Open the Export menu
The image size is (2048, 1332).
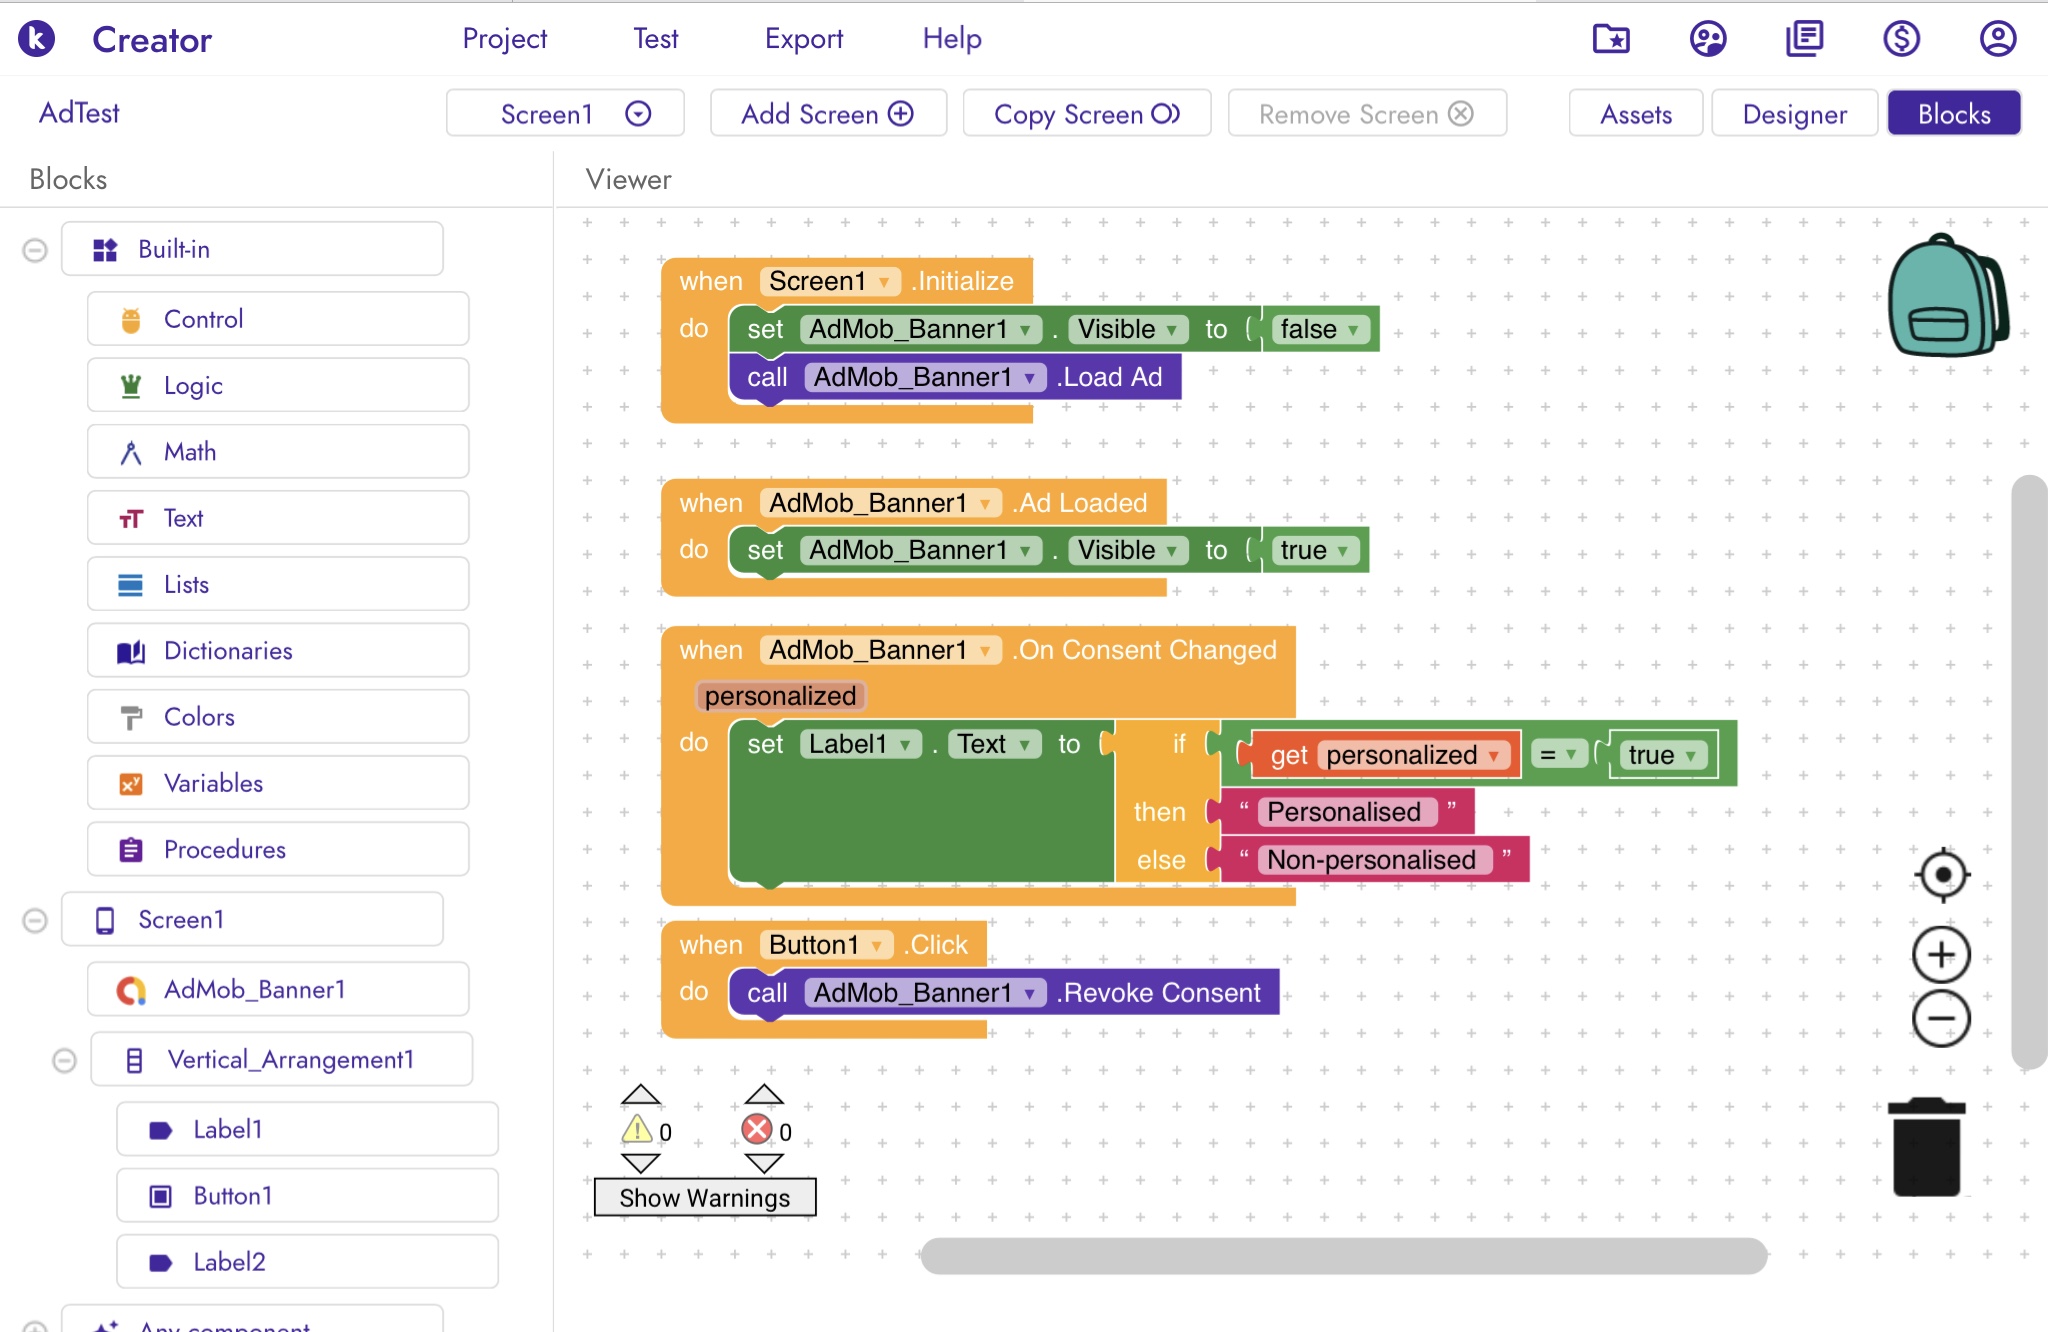point(803,39)
